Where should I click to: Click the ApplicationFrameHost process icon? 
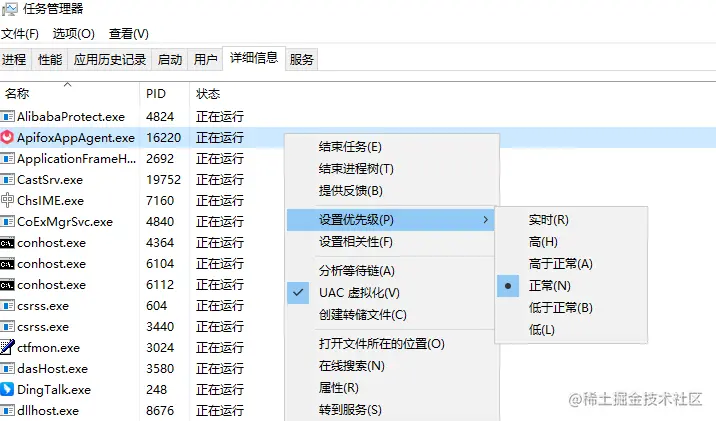(x=7, y=159)
